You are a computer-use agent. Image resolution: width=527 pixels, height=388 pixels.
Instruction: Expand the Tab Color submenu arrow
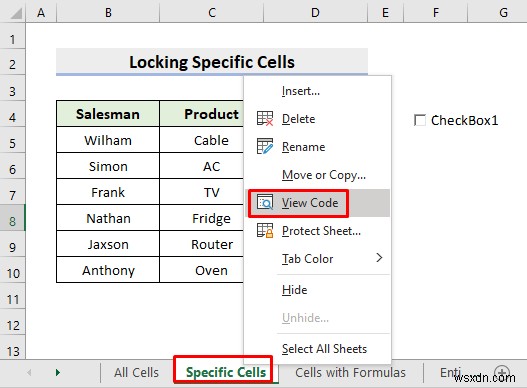[379, 258]
